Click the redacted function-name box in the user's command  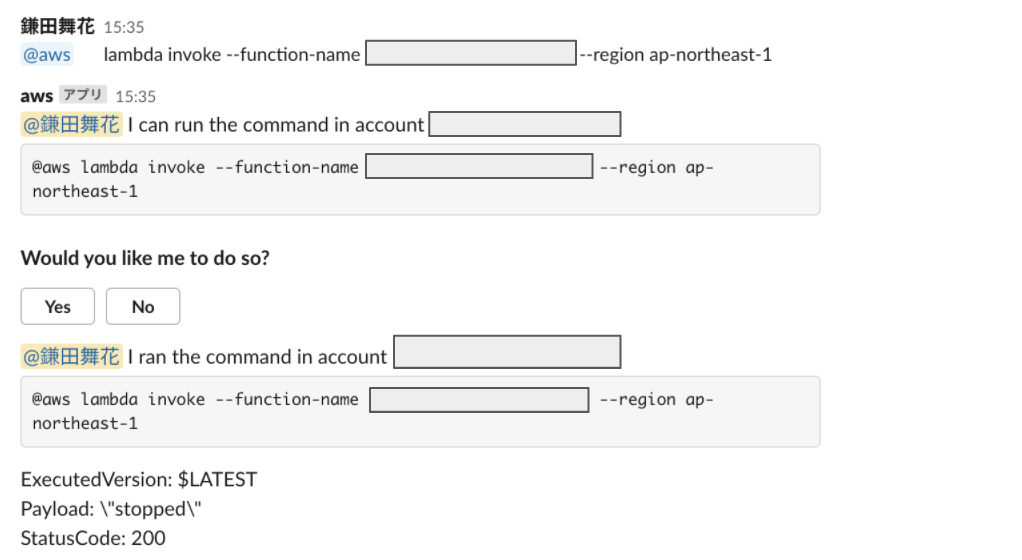(471, 53)
